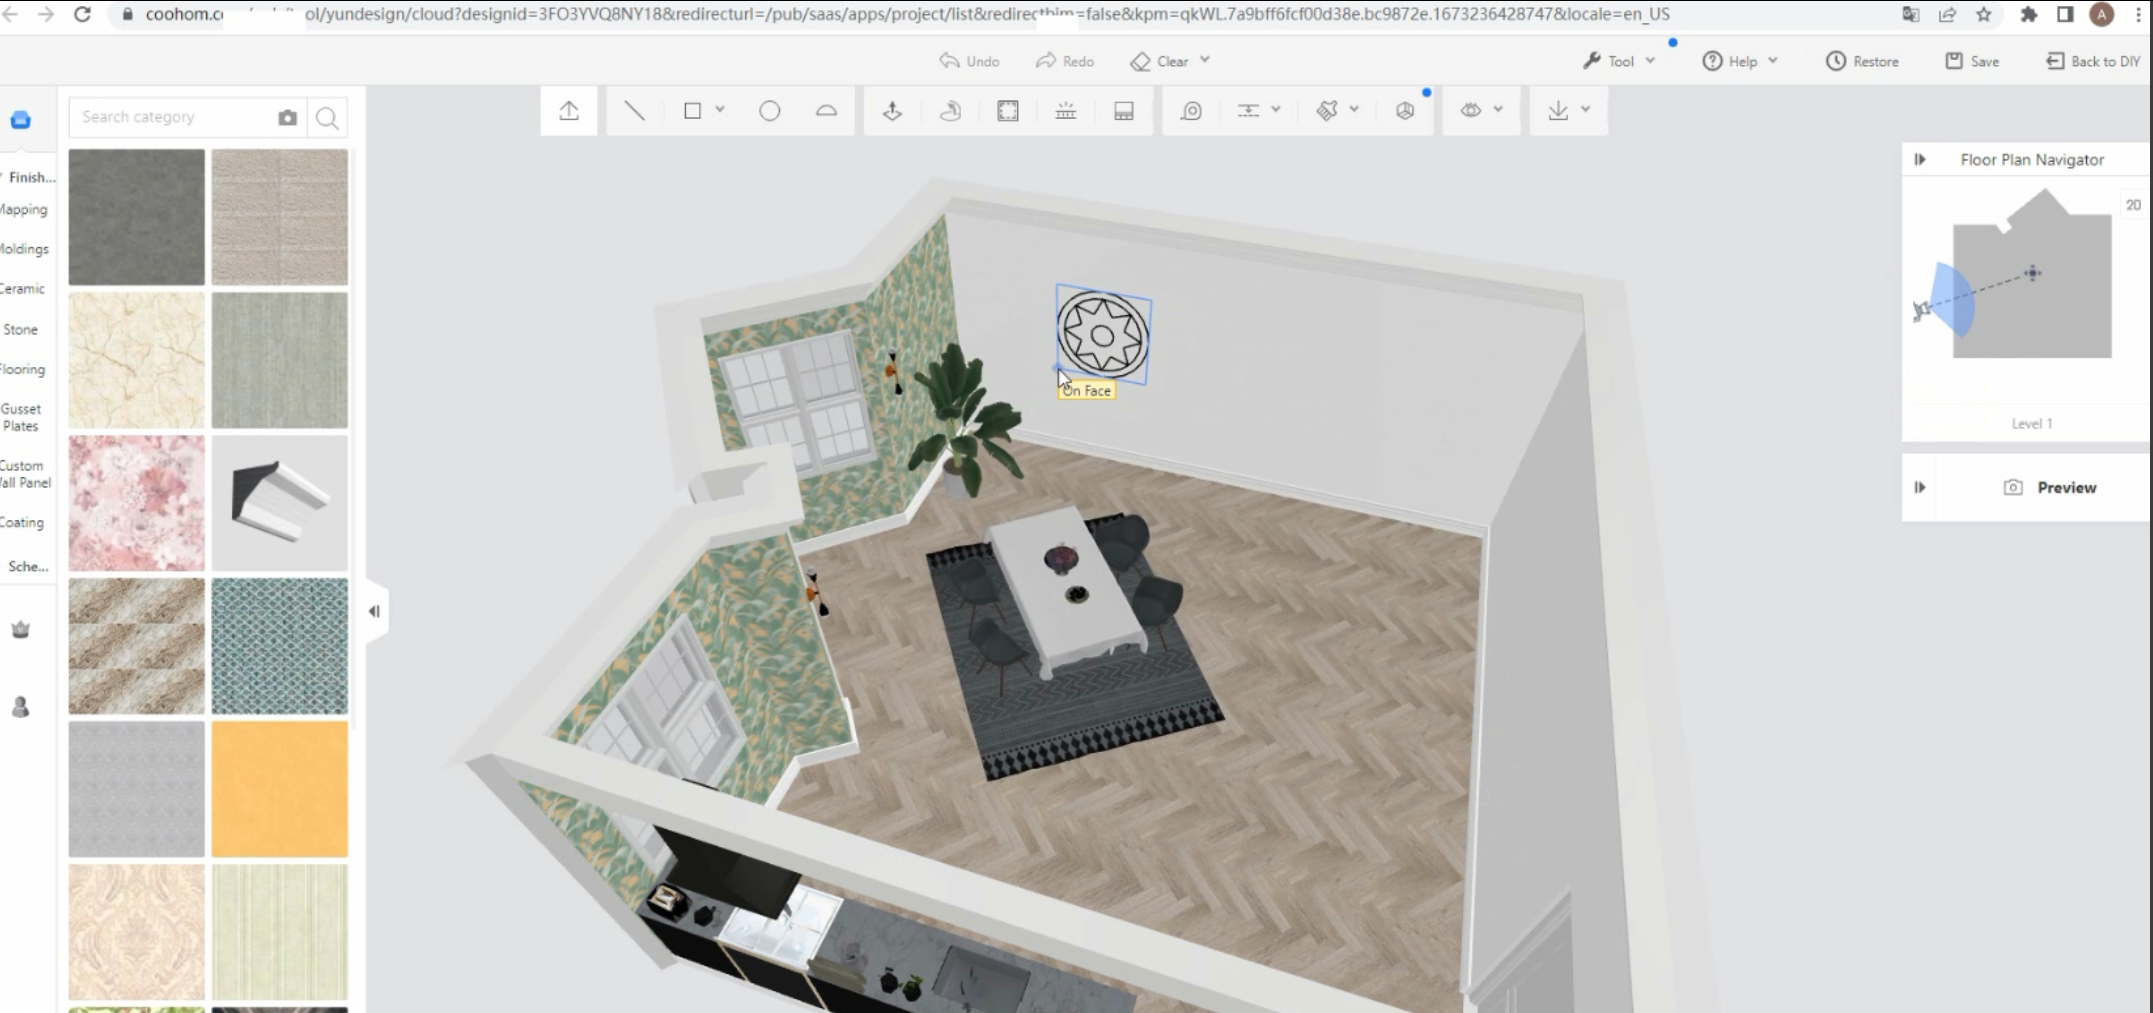Open the download options dropdown arrow

click(x=1585, y=110)
